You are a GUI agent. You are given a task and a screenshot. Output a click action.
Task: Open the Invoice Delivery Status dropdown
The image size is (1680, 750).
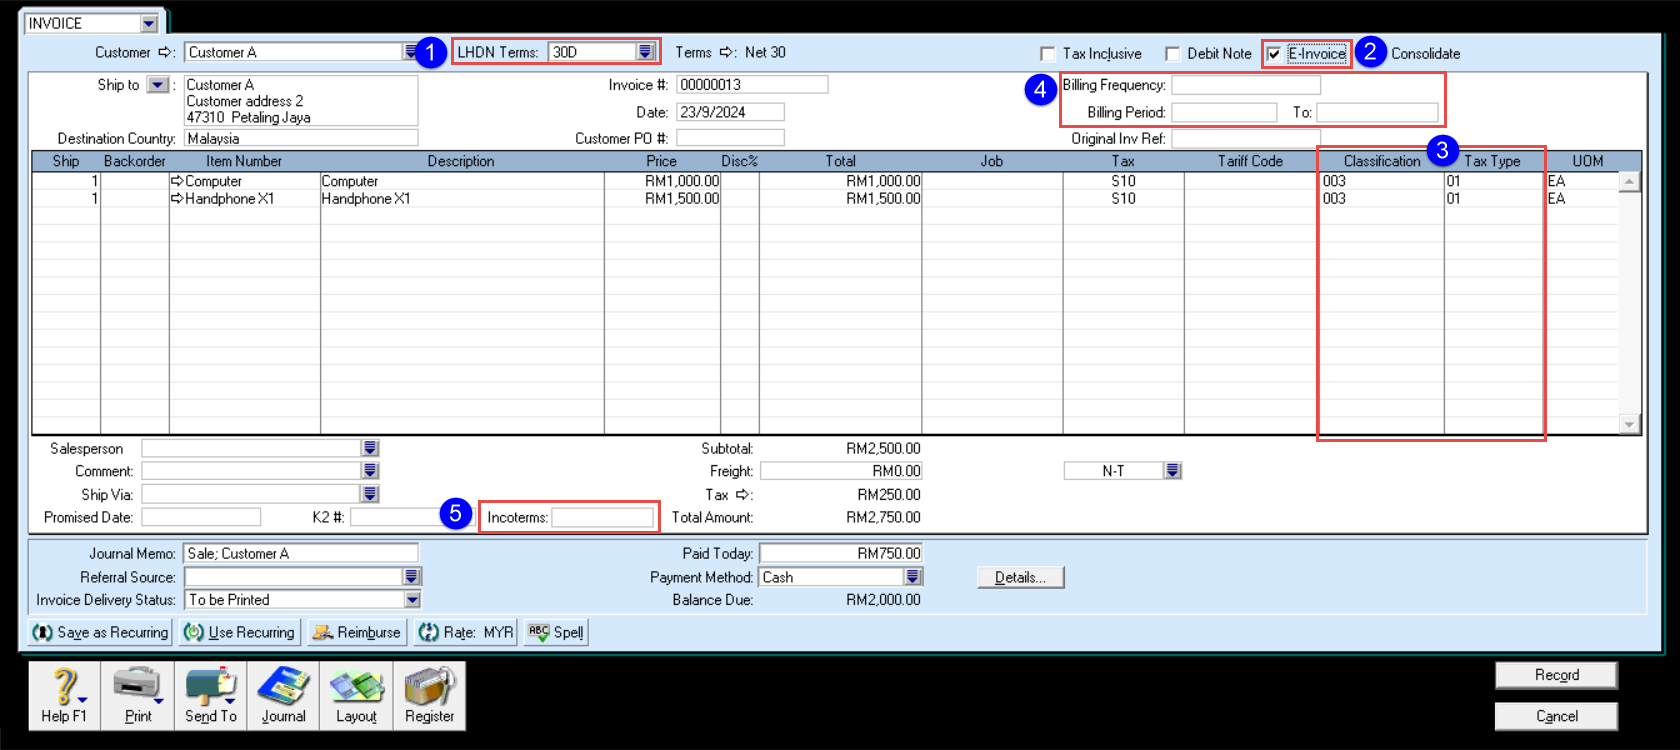pyautogui.click(x=412, y=600)
